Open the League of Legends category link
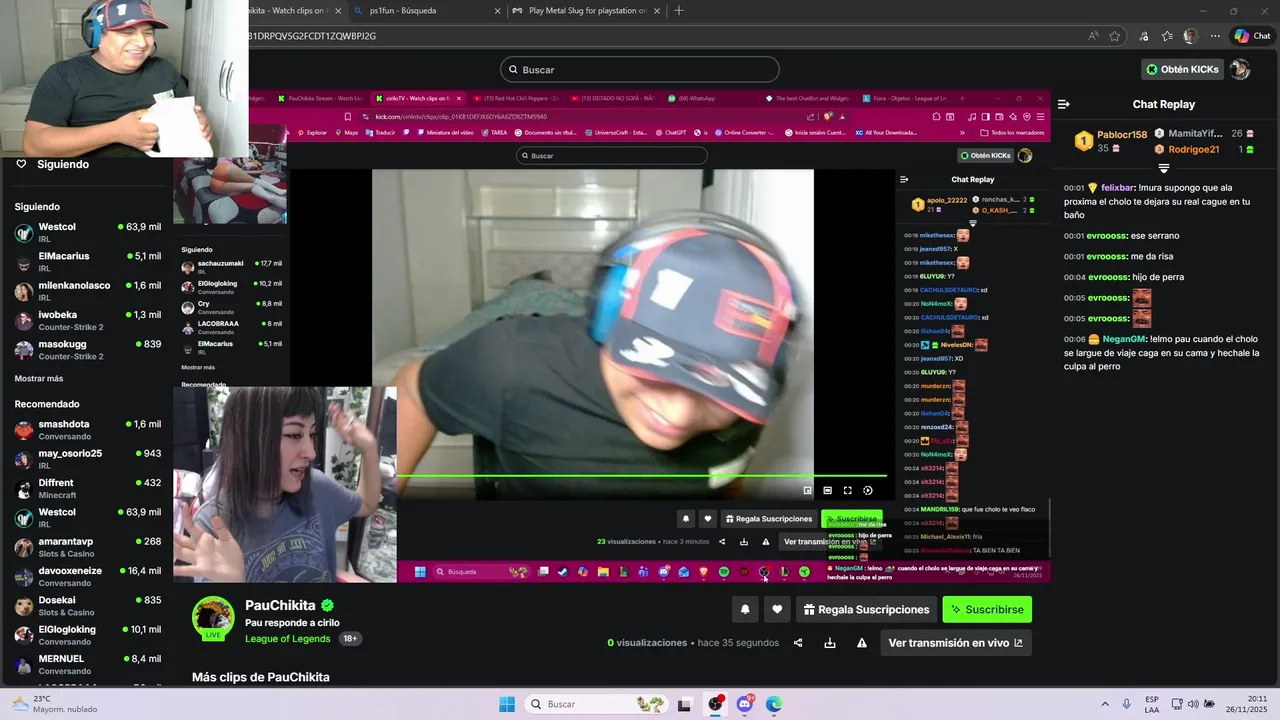Screen dimensions: 1280x720 pyautogui.click(x=287, y=638)
